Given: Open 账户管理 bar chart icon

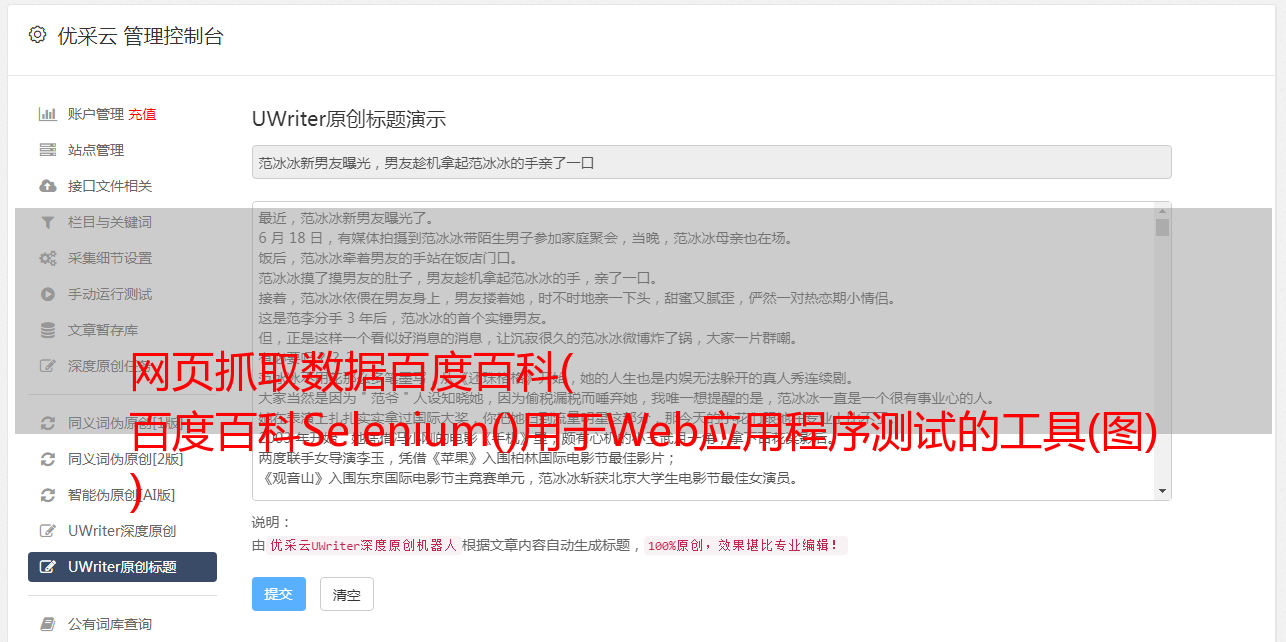Looking at the screenshot, I should (47, 114).
